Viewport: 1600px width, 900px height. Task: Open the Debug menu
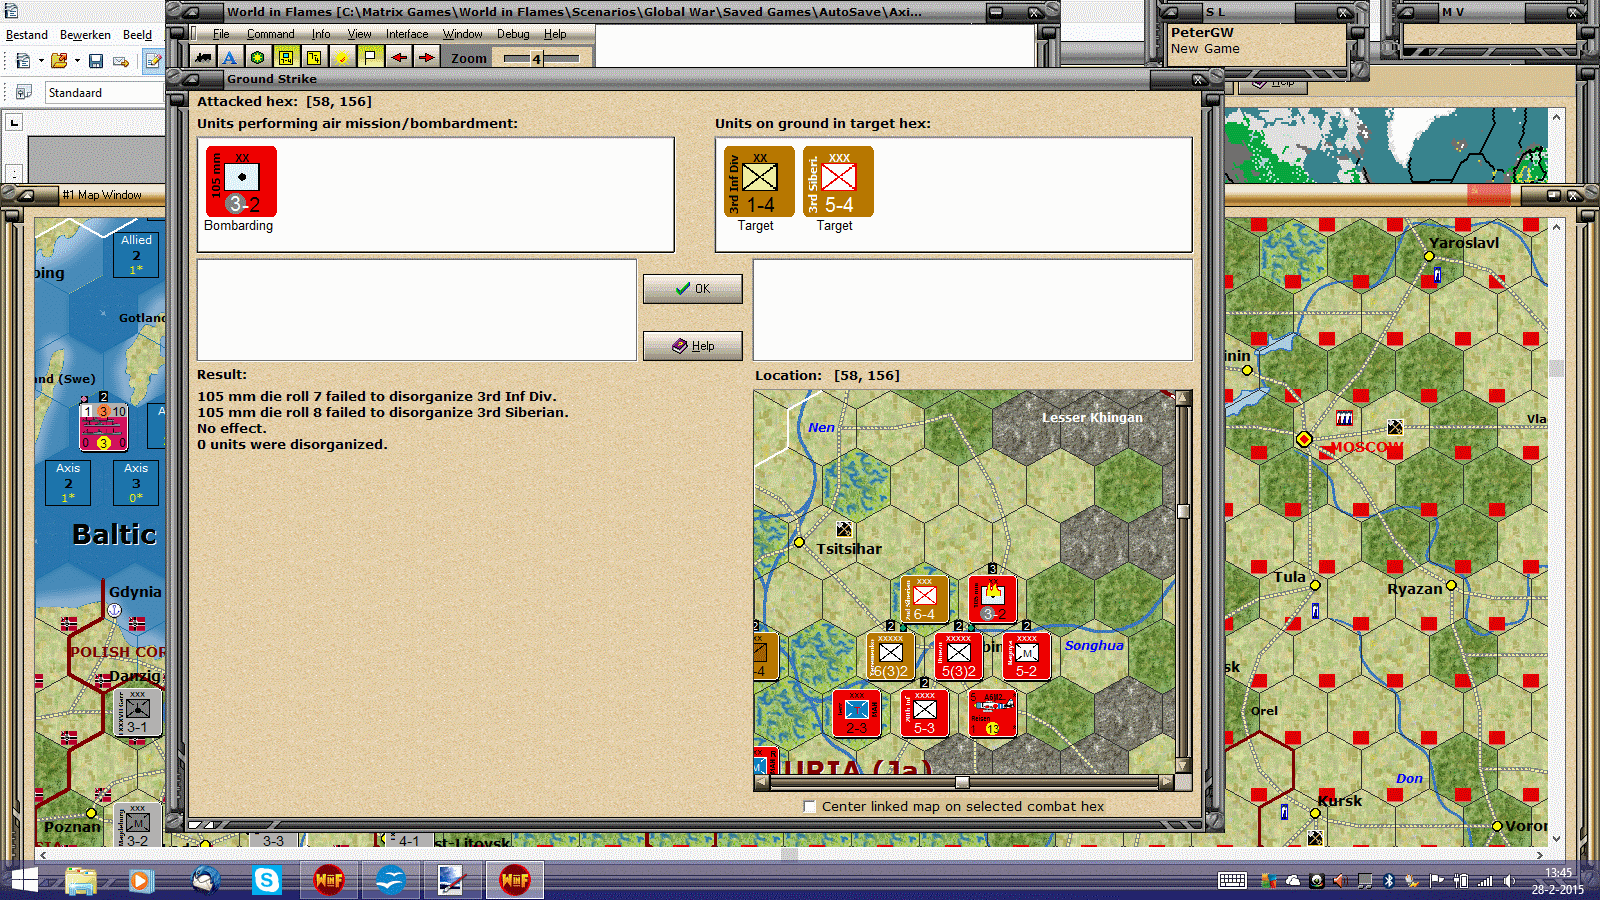coord(514,34)
